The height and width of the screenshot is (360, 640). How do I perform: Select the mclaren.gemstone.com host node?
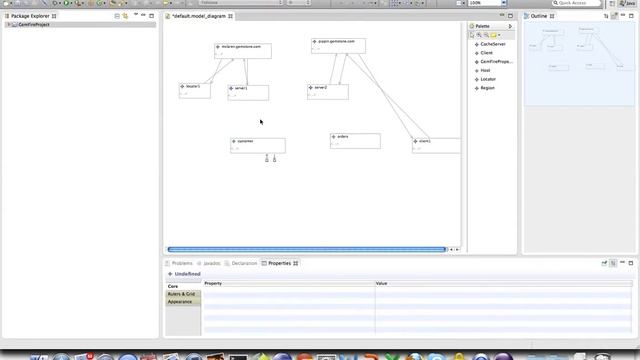click(243, 51)
